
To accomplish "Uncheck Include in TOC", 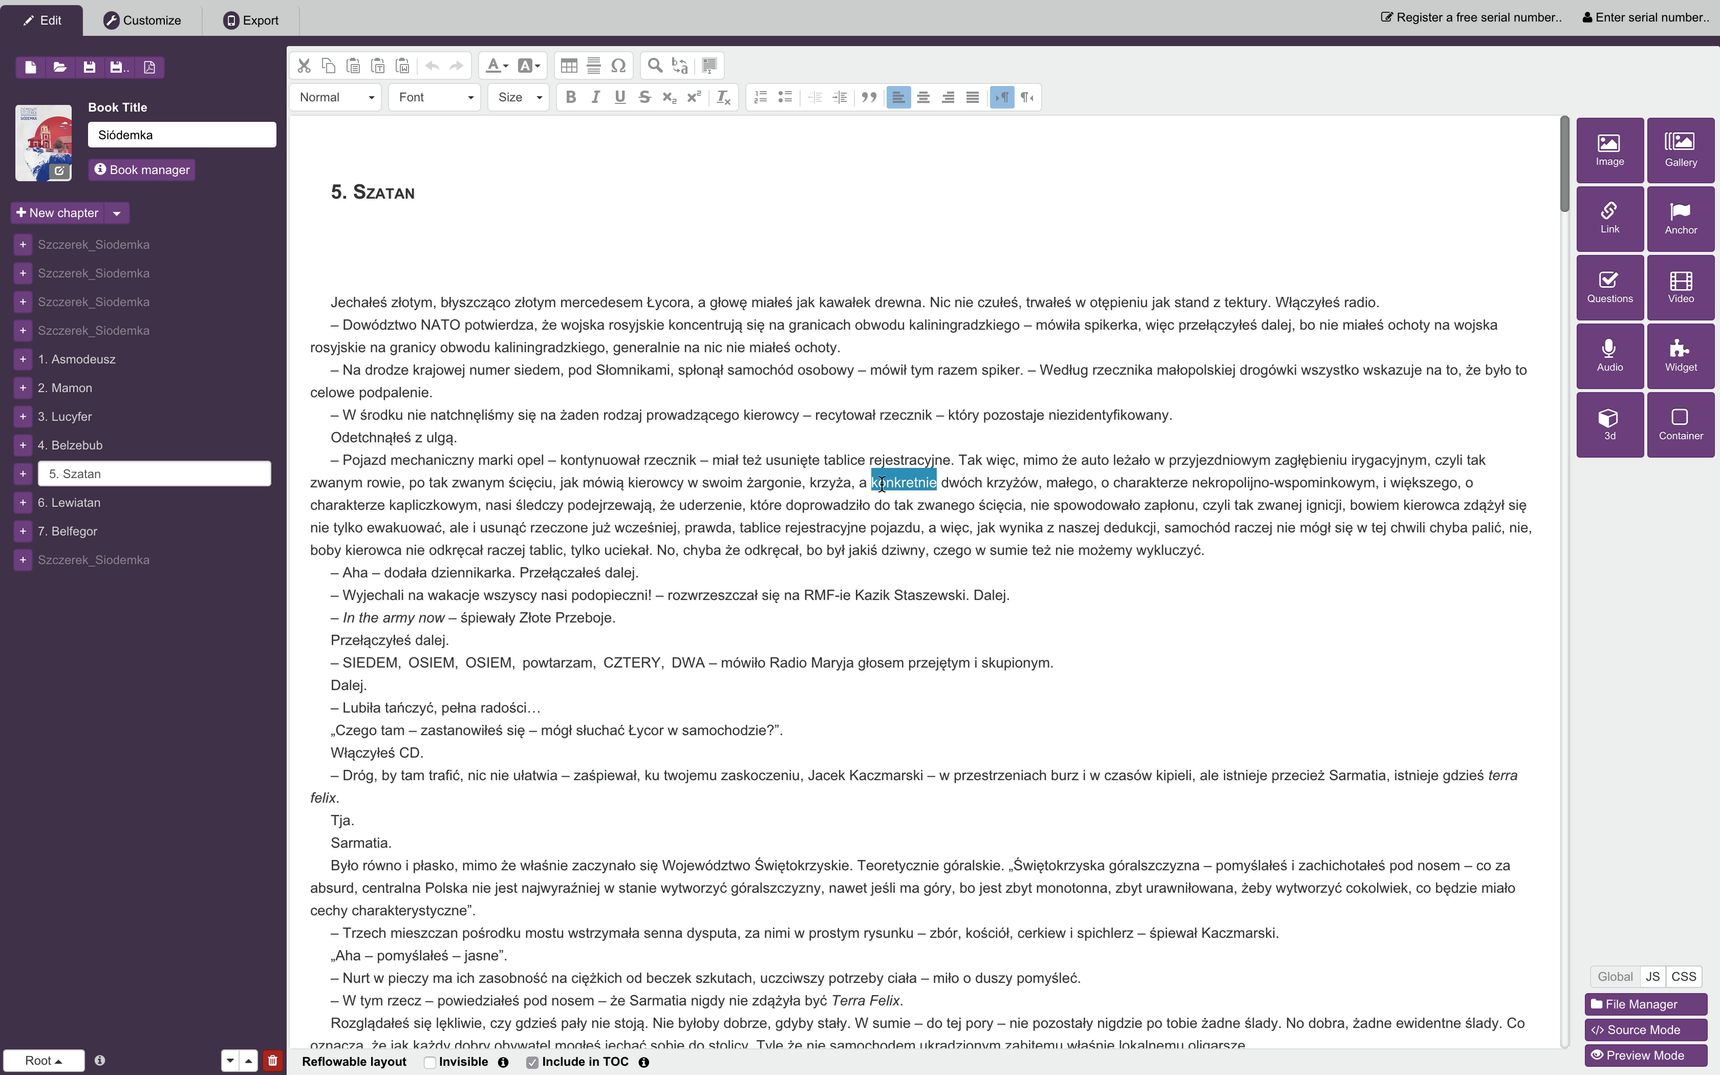I will (x=532, y=1062).
